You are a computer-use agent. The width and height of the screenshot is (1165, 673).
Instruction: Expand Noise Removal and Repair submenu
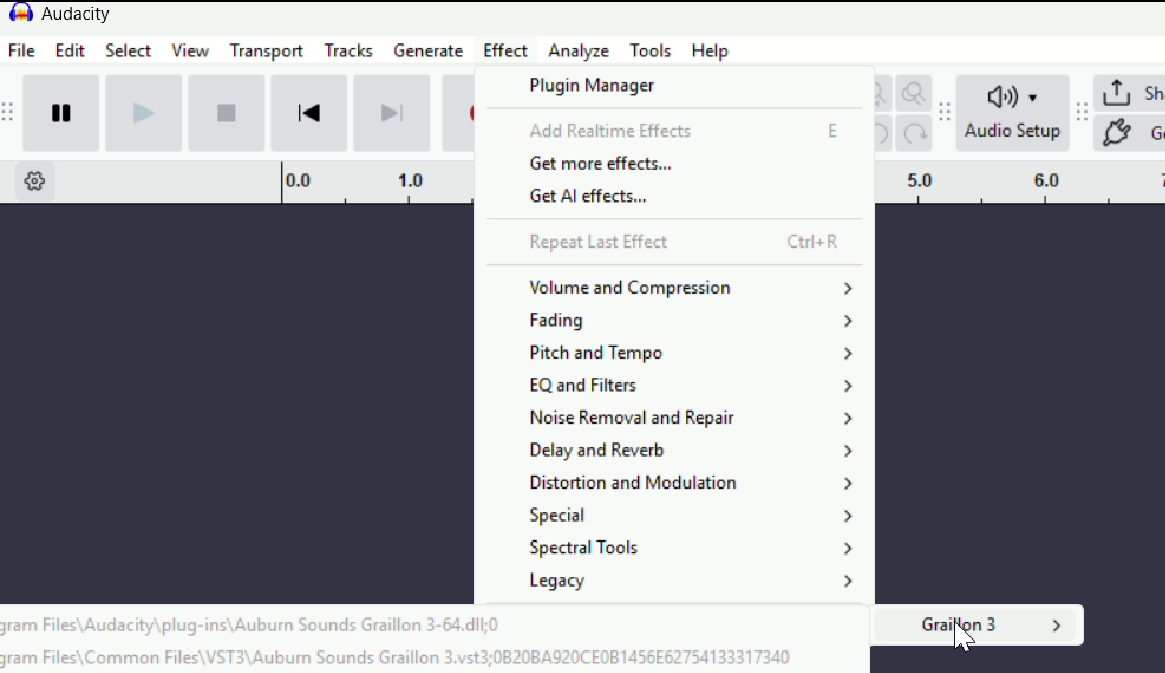coord(674,417)
